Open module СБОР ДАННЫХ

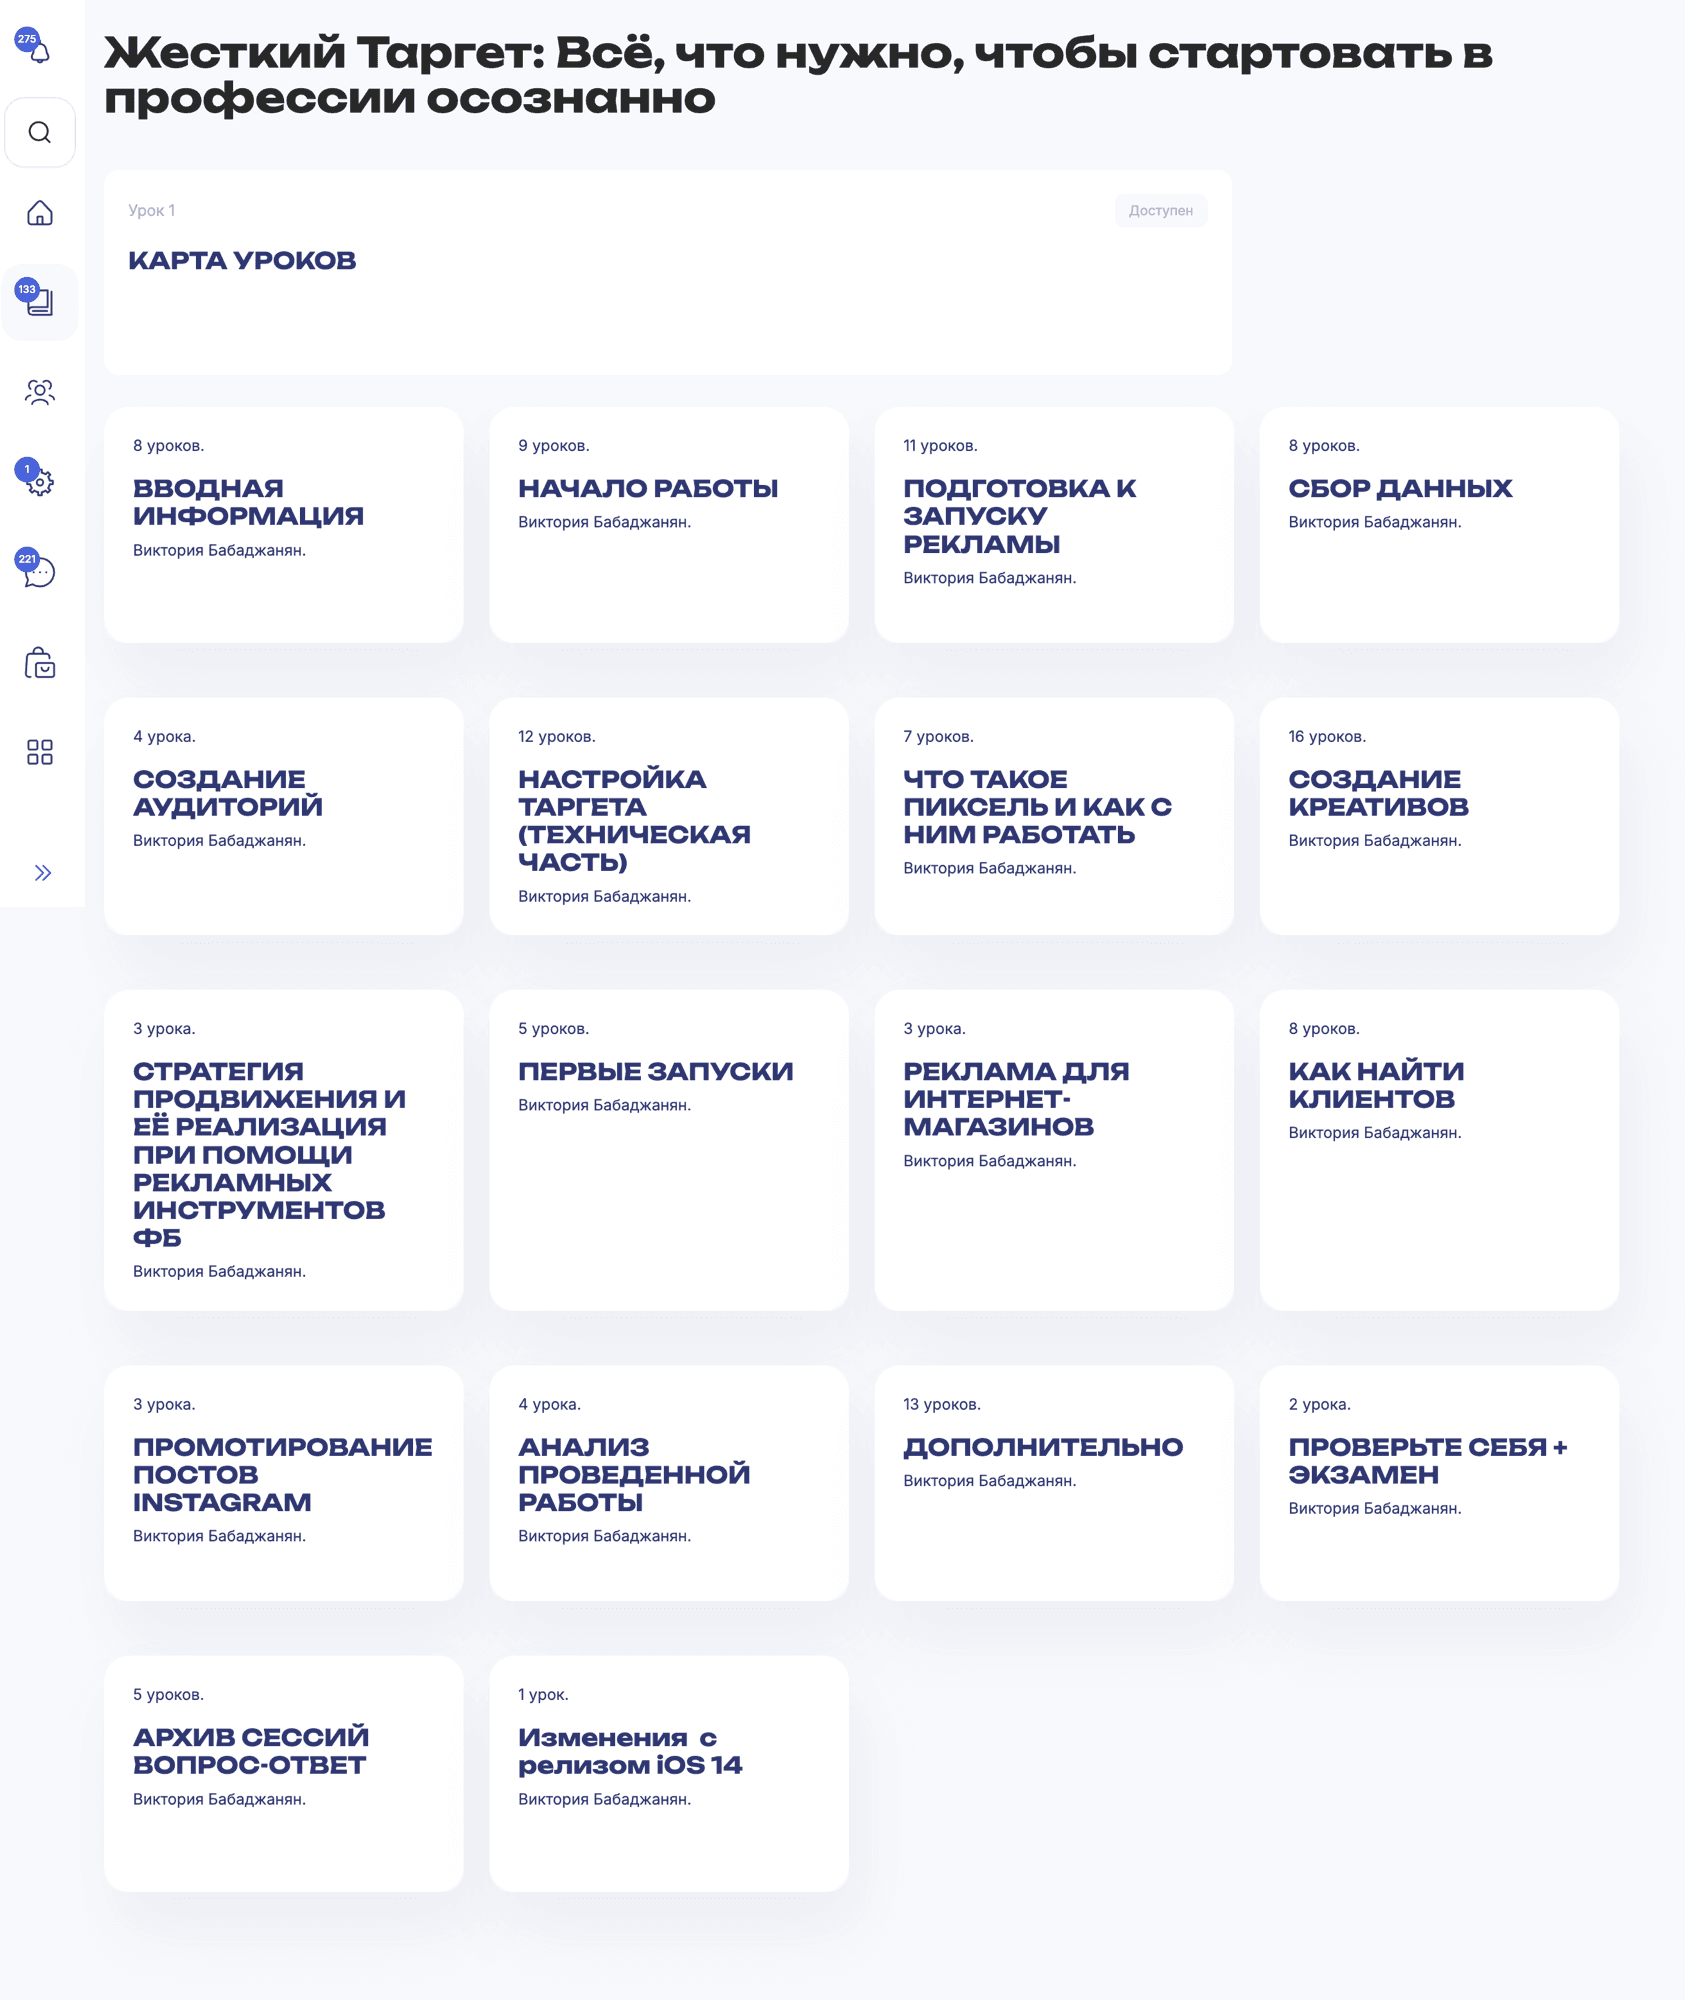[1438, 524]
